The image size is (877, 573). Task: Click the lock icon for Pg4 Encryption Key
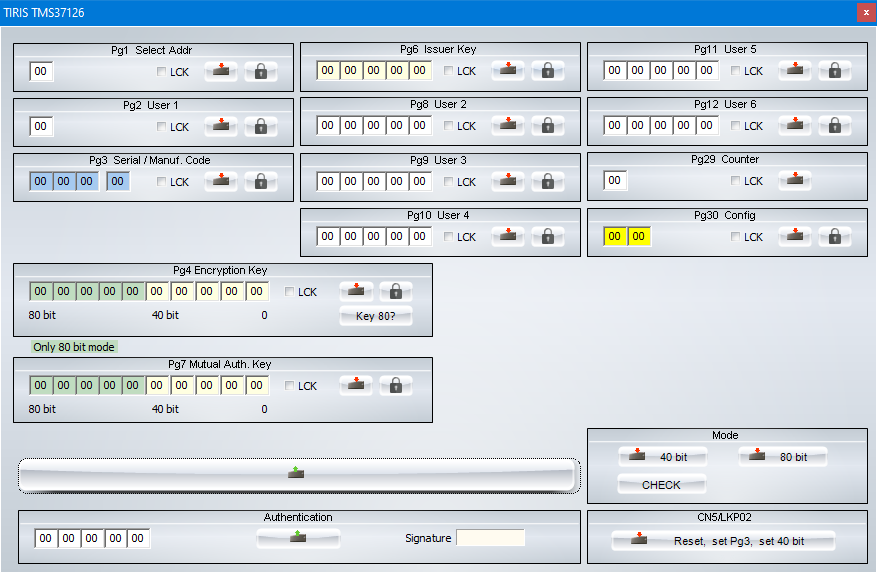click(395, 291)
